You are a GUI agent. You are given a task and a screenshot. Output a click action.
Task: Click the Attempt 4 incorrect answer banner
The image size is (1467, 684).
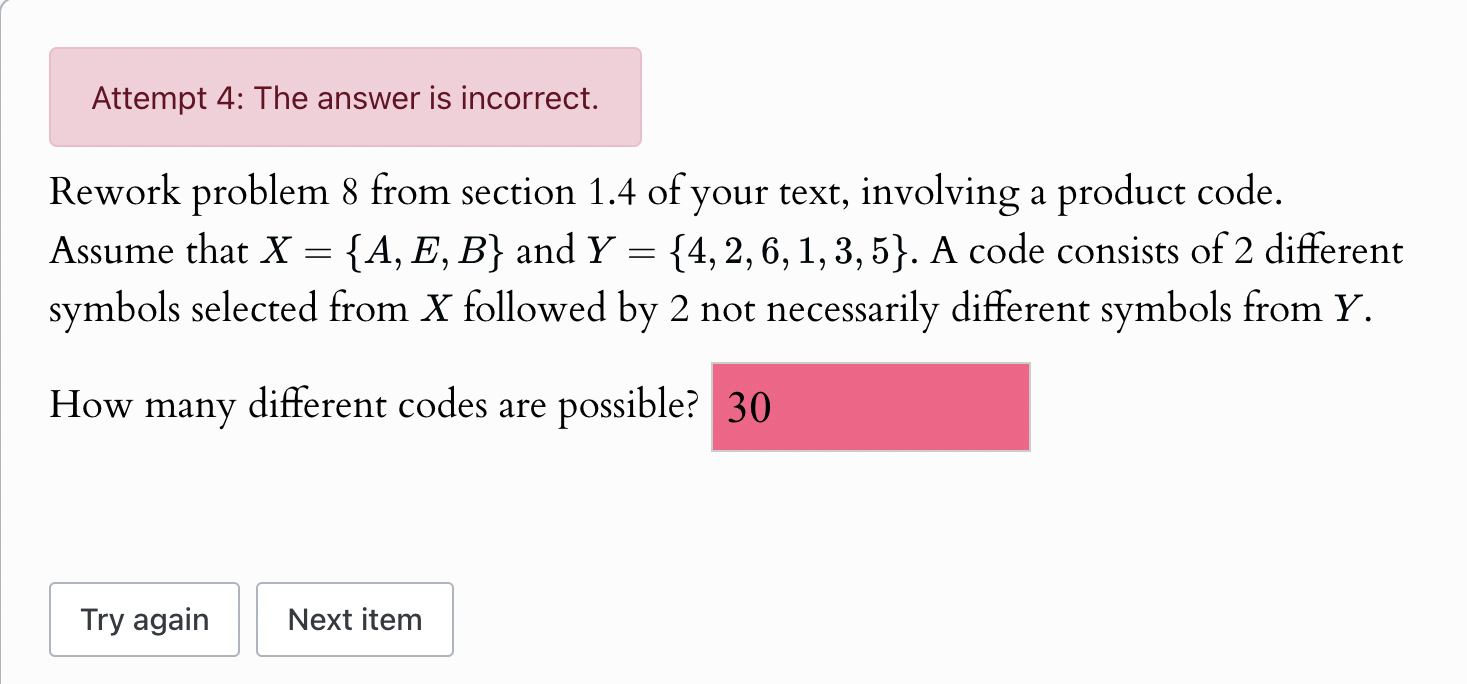(x=345, y=97)
